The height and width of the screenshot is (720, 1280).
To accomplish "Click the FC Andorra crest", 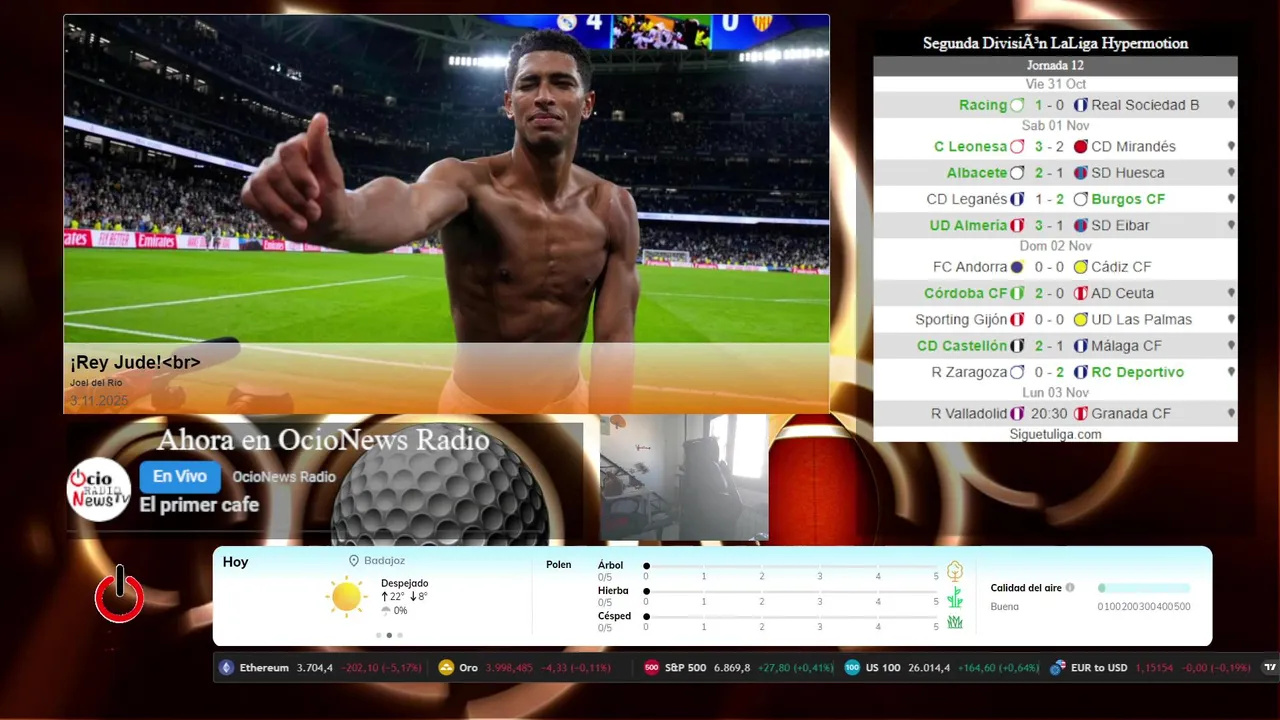I will pyautogui.click(x=1017, y=267).
